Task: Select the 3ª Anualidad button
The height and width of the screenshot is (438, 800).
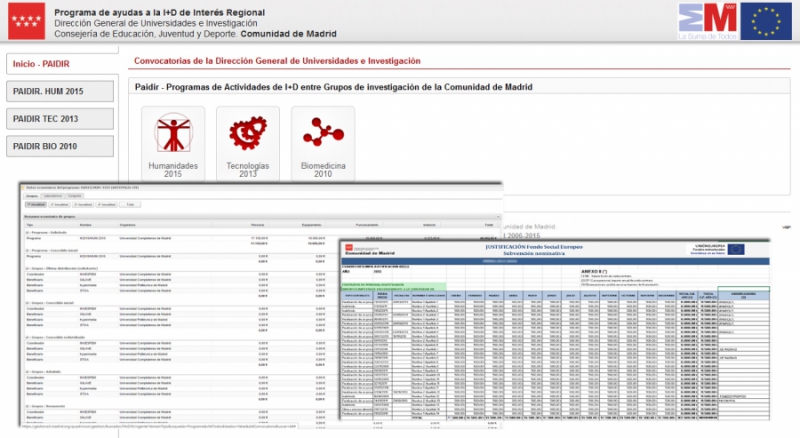Action: pos(83,205)
